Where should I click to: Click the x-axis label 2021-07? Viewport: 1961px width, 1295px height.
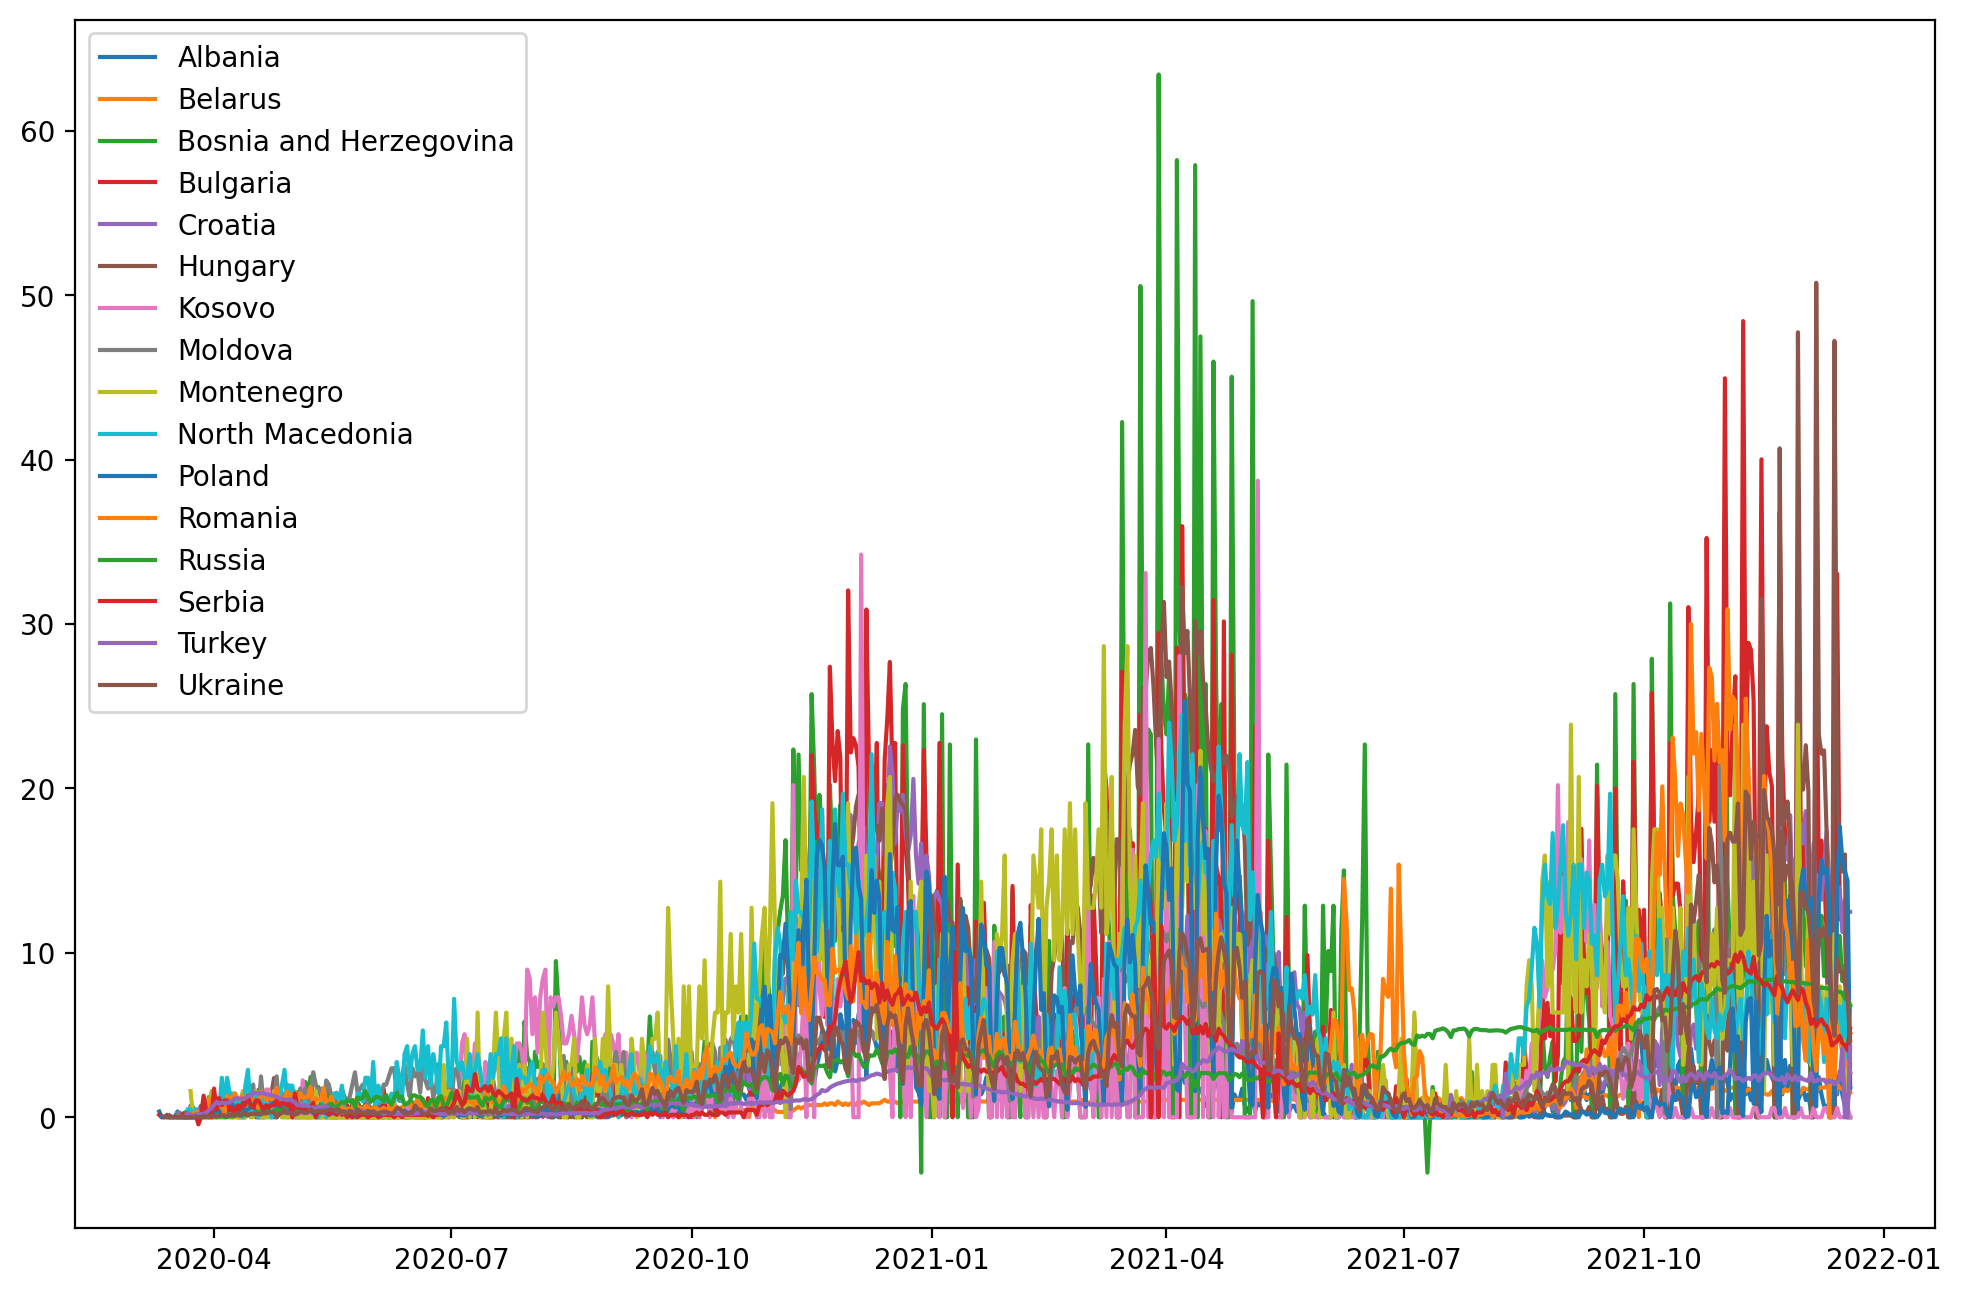coord(1404,1260)
